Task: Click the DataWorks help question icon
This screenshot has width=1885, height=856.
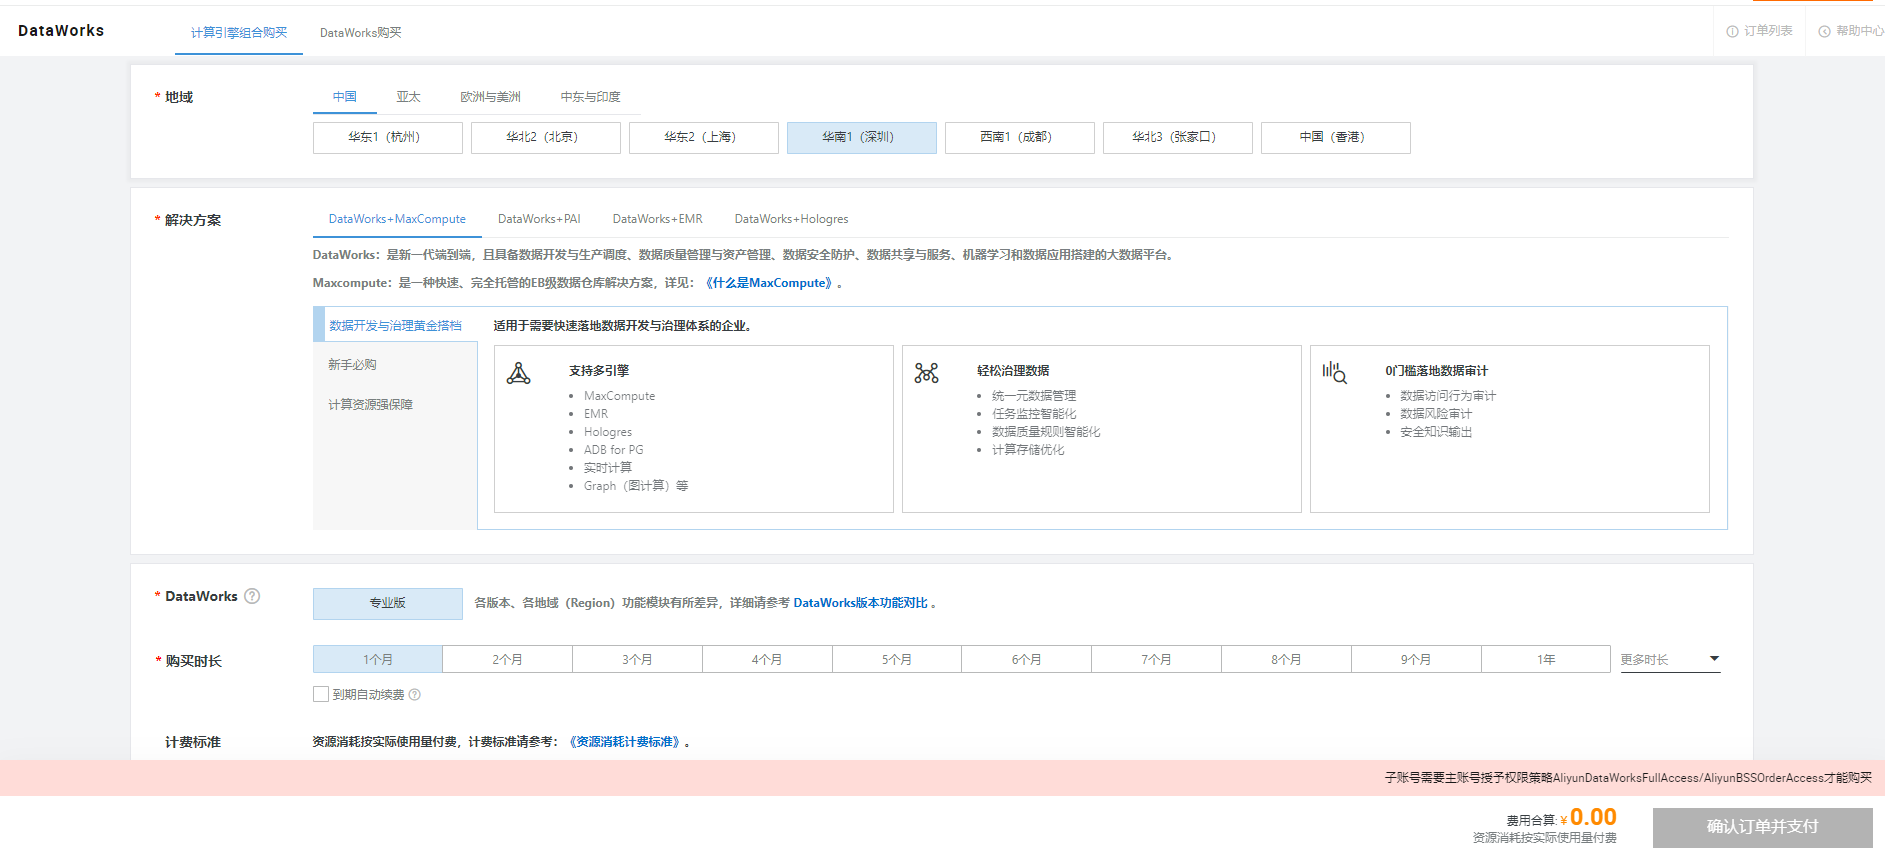Action: click(252, 596)
